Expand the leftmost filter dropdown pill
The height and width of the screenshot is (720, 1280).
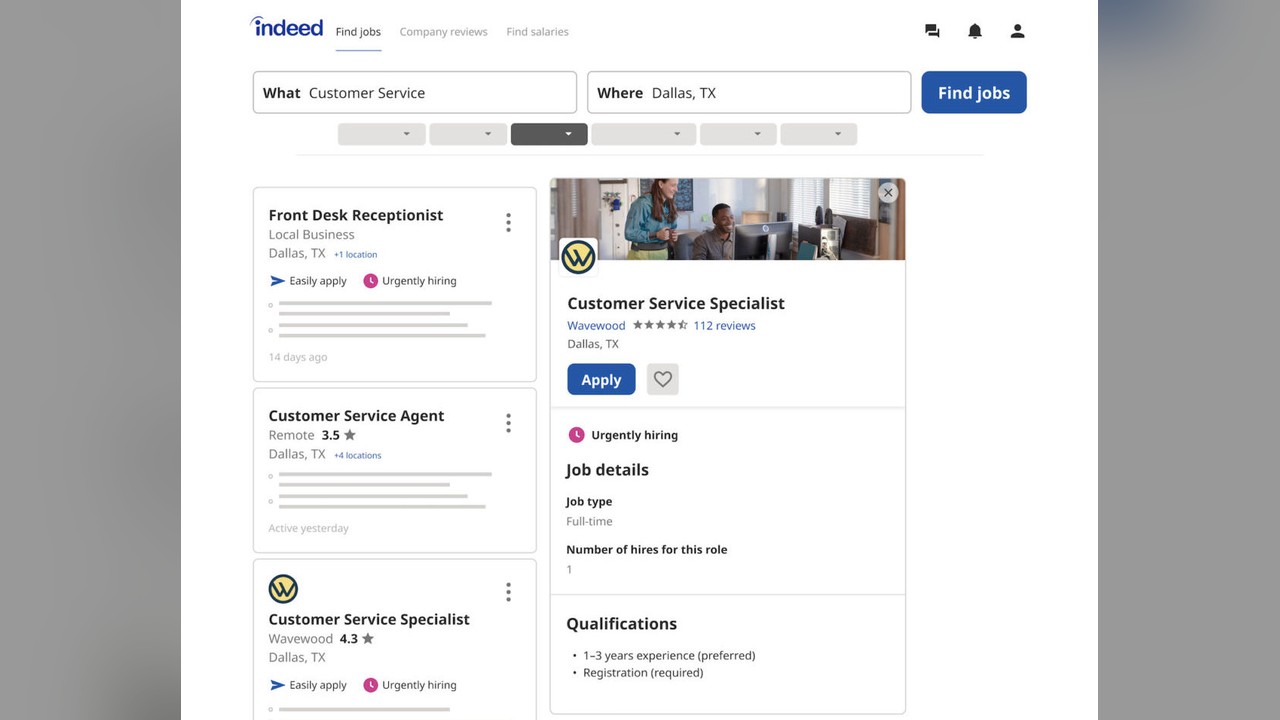[x=382, y=134]
